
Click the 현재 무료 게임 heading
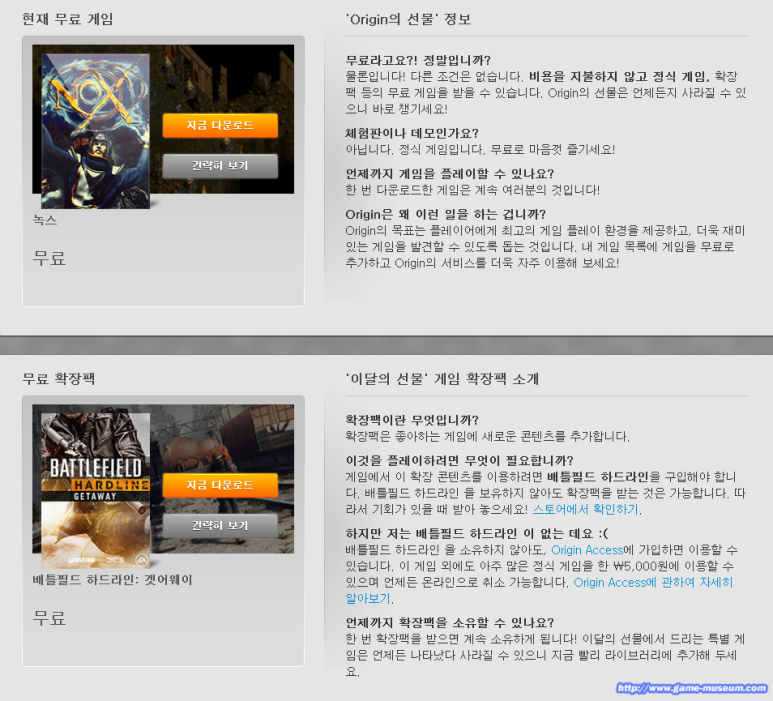pos(68,19)
